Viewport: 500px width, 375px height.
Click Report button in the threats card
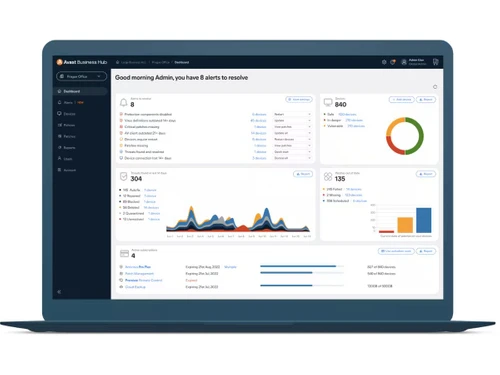click(x=303, y=174)
